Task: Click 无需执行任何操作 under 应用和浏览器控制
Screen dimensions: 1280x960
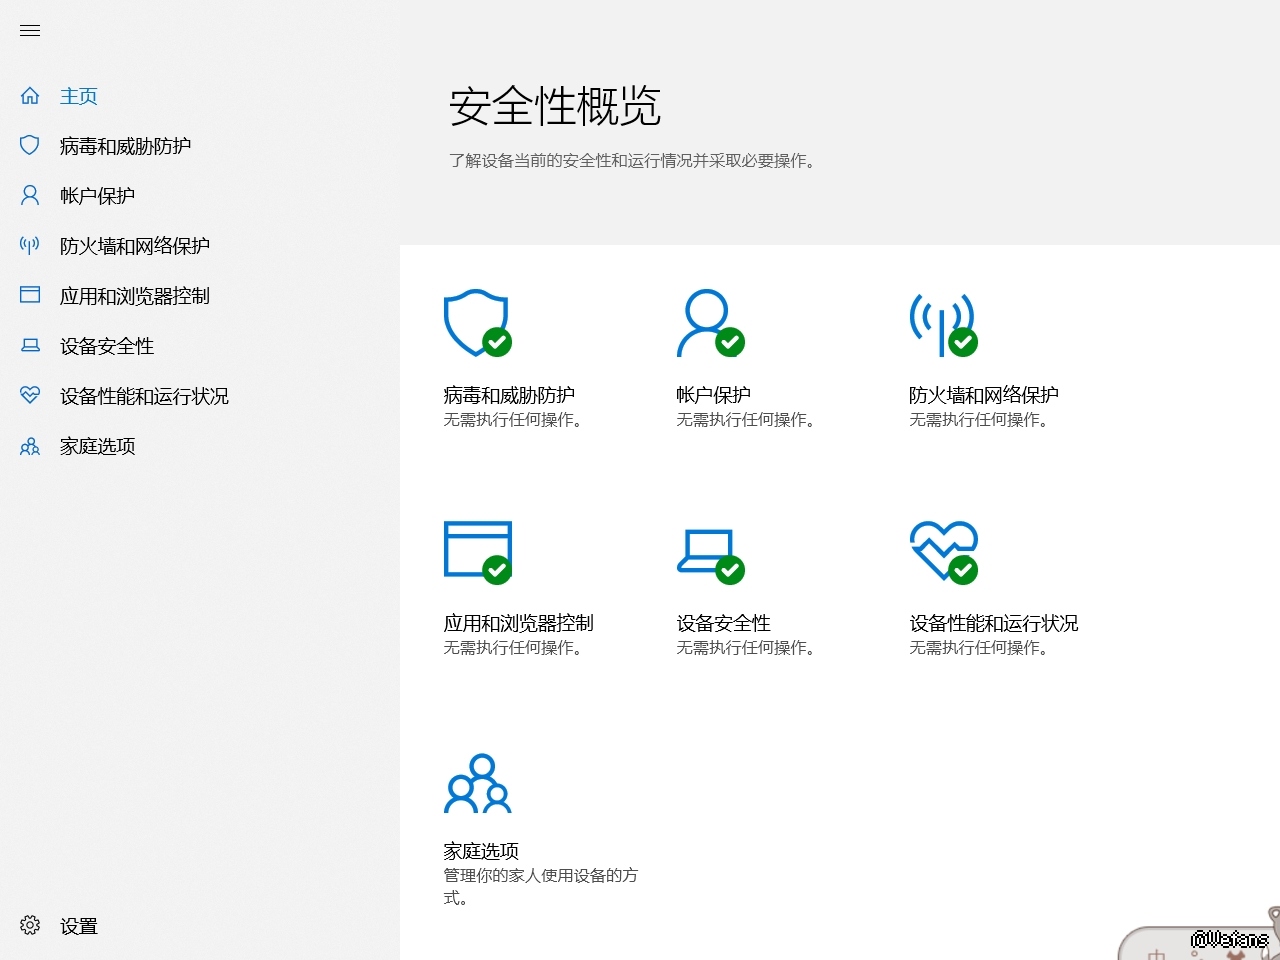Action: 513,648
